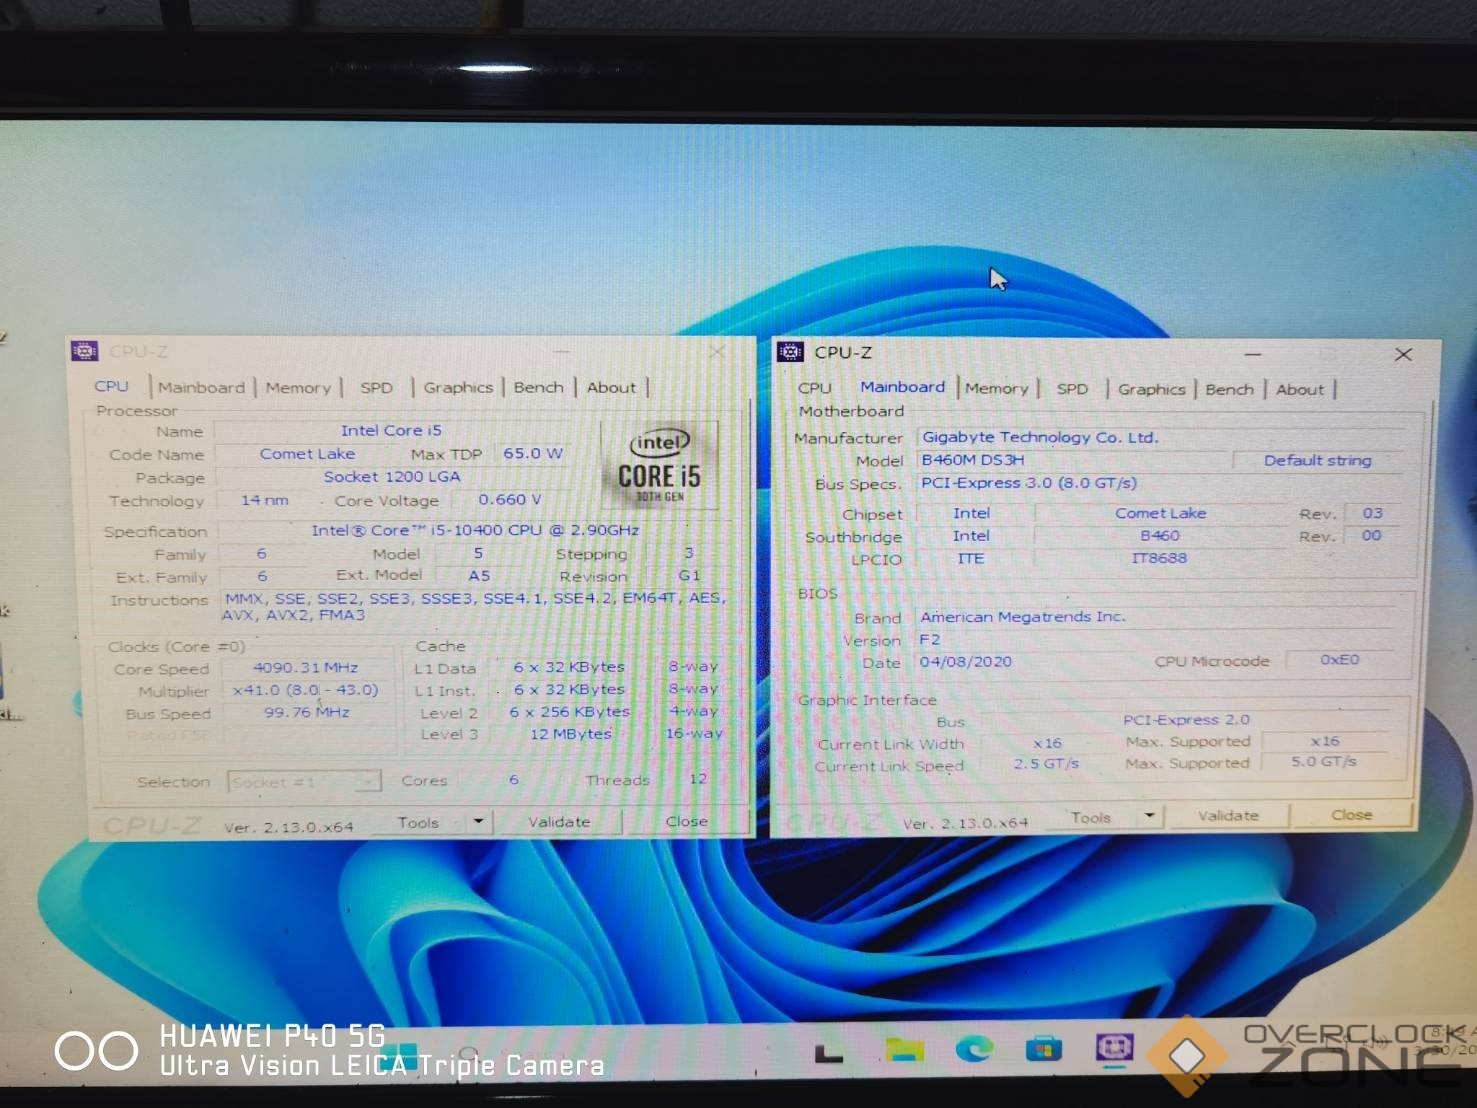The image size is (1477, 1108).
Task: Click the title bar icon of the Motherboard CPU-Z window
Action: coord(790,351)
